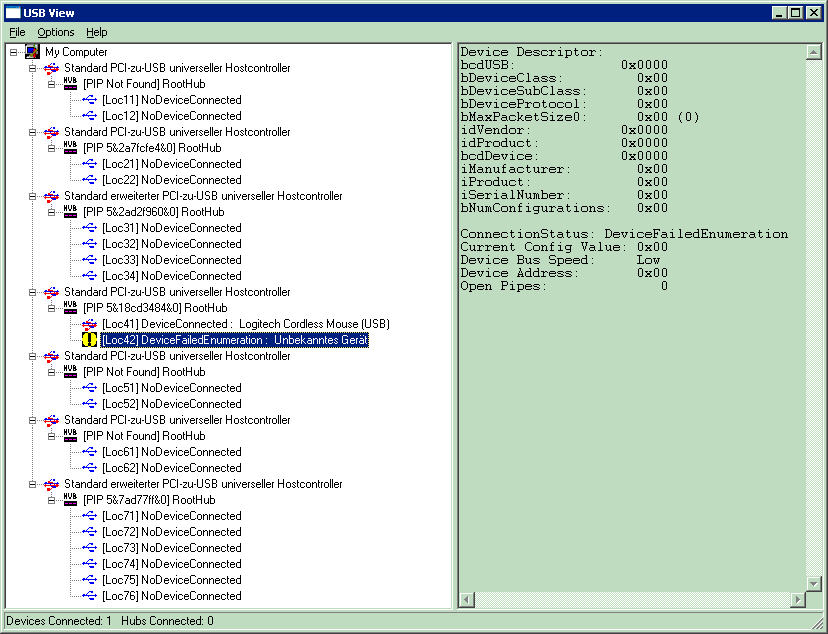Minimize the USB View window
This screenshot has width=828, height=634.
779,13
